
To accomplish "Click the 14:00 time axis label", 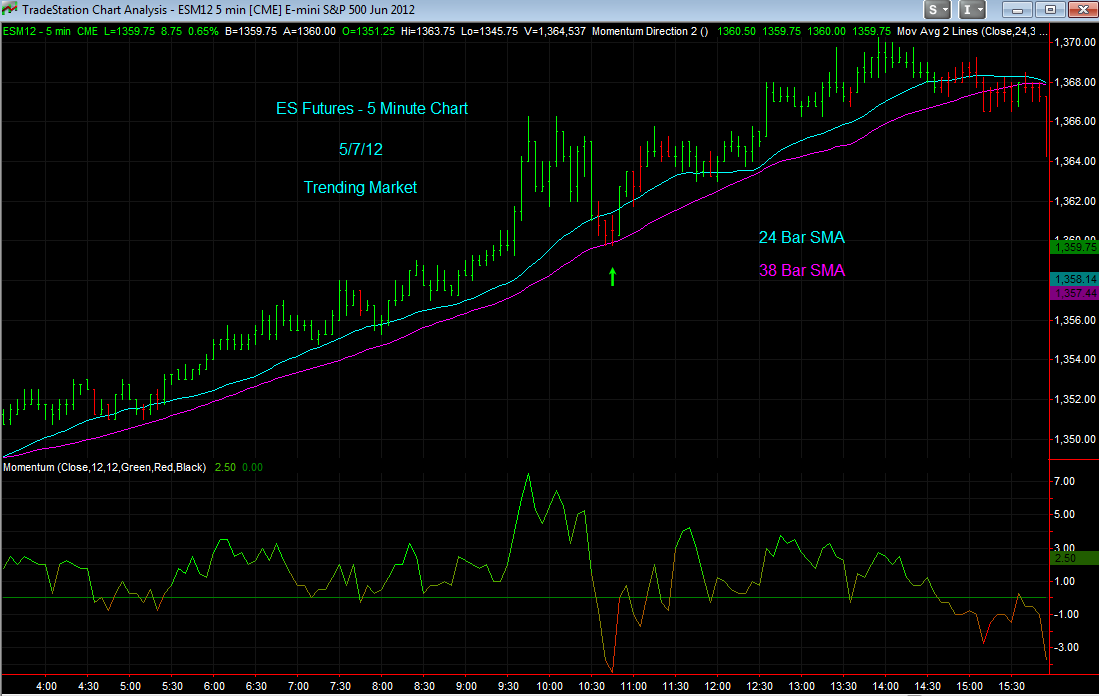I will 885,686.
